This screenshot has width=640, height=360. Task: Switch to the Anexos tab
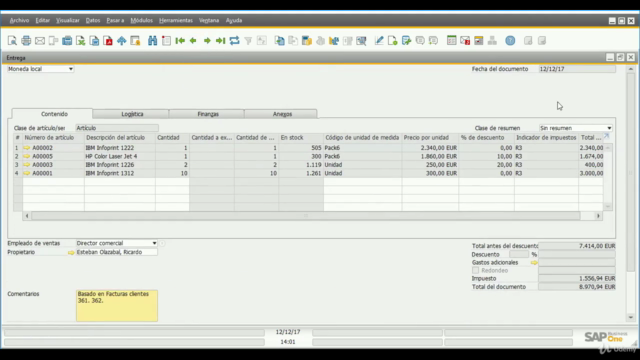(x=281, y=114)
